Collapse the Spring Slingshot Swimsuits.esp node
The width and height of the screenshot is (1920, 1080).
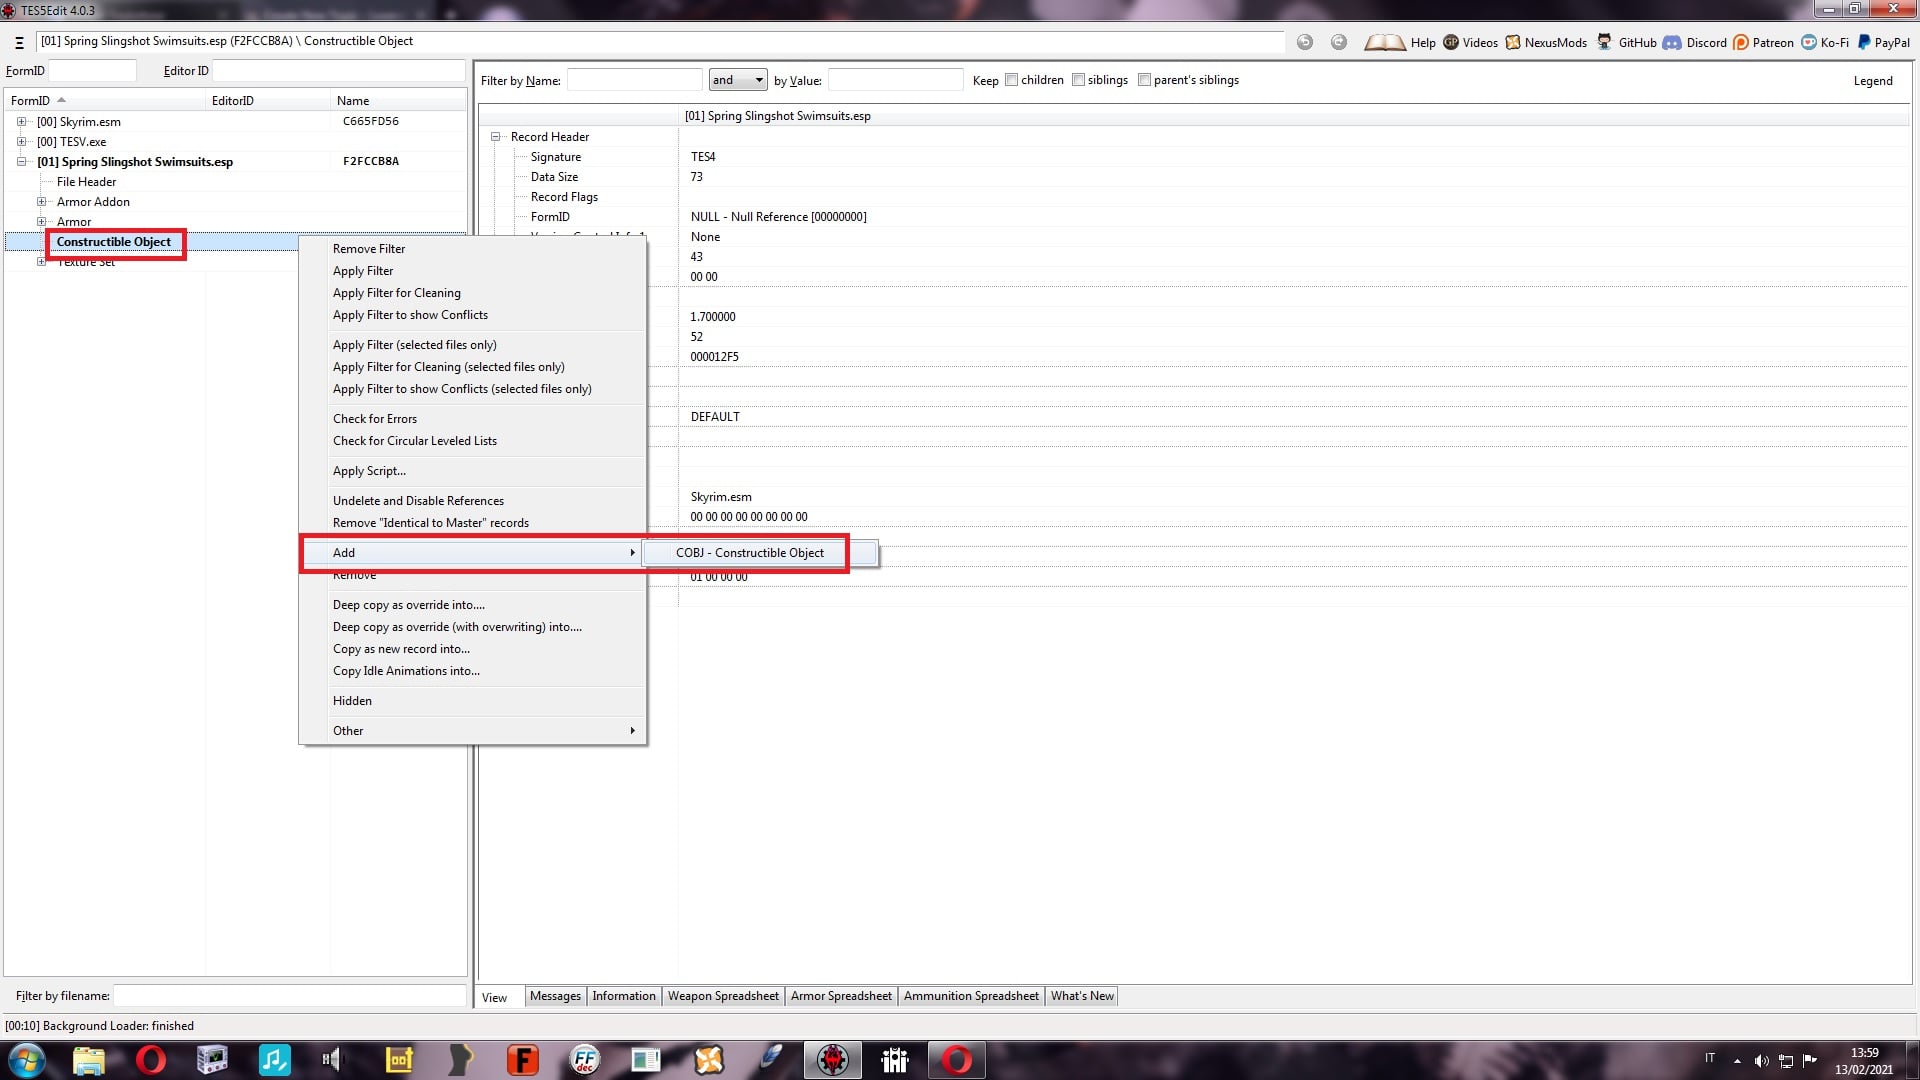21,161
